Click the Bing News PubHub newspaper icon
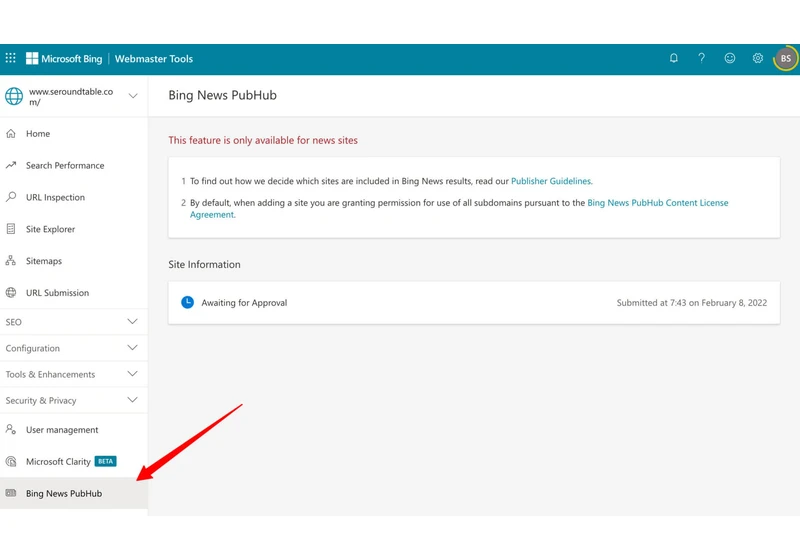 tap(11, 493)
